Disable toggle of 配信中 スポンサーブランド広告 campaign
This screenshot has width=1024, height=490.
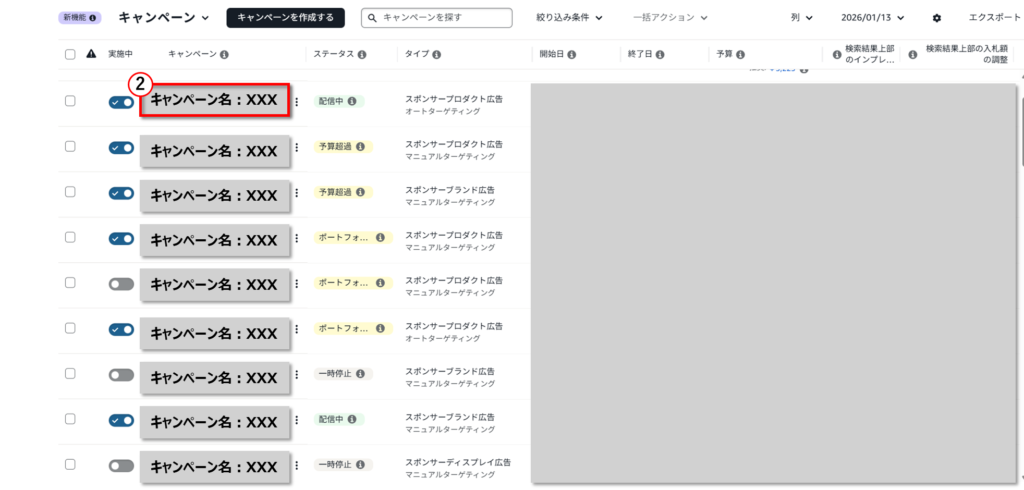point(121,420)
